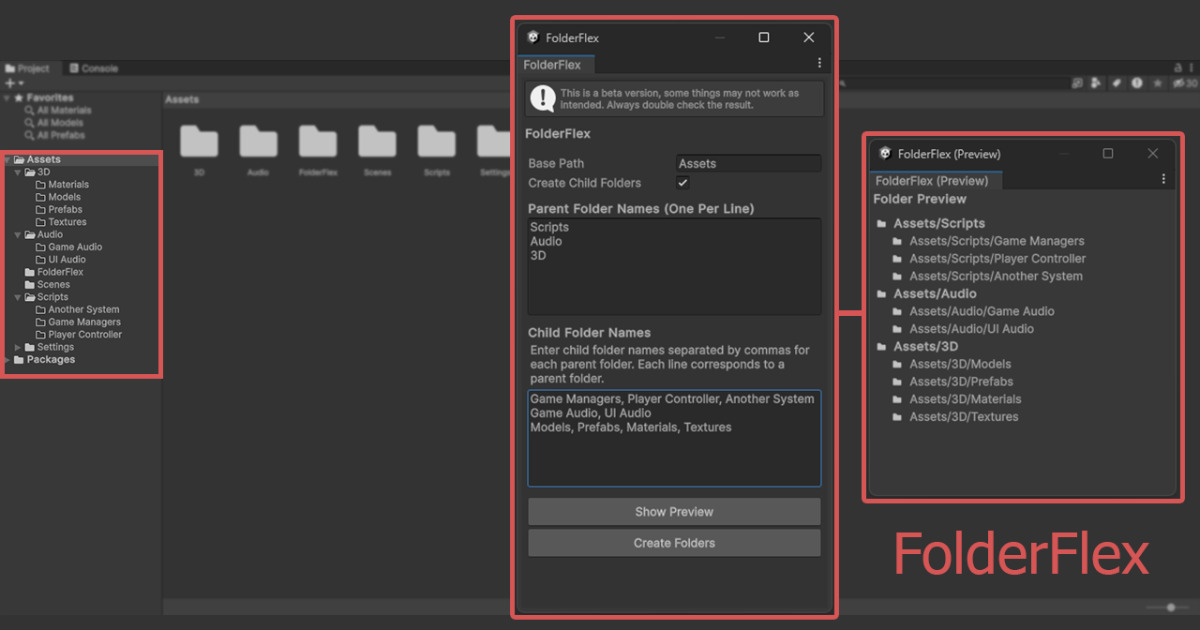Click the favorites star icon in Project toolbar

coord(1157,83)
